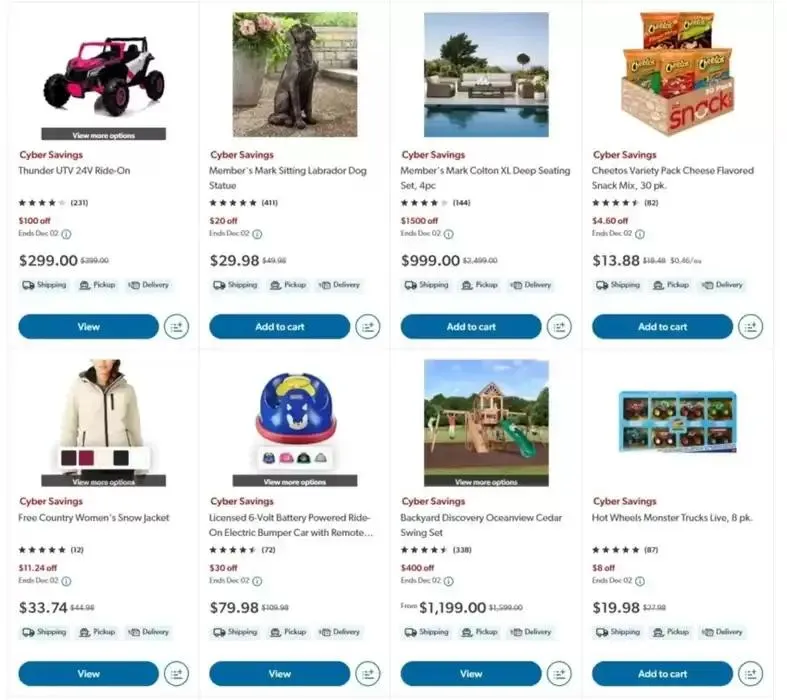Show more options for the Snow Jacket
787x700 pixels.
[x=103, y=482]
